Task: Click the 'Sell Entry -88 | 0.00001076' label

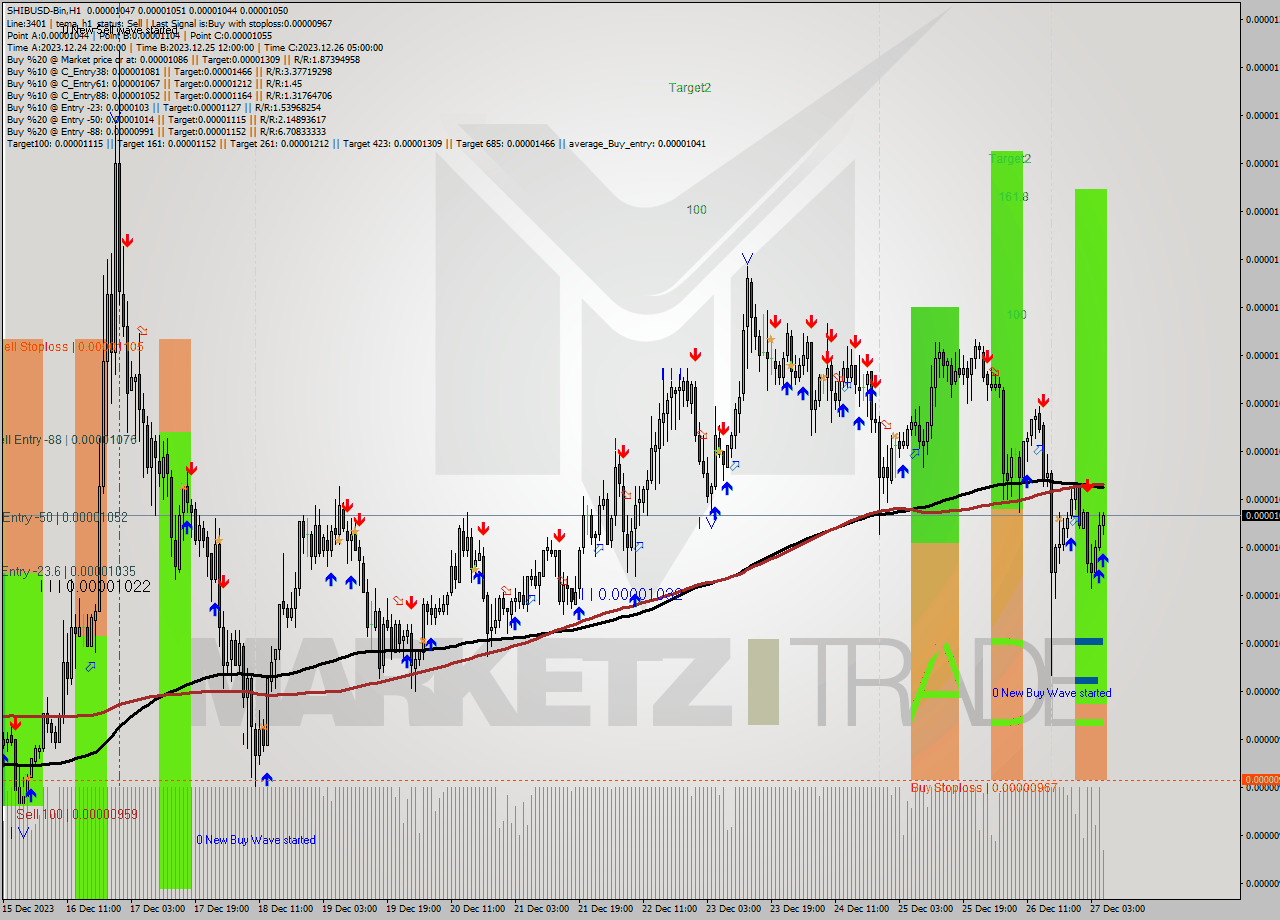Action: [x=68, y=439]
